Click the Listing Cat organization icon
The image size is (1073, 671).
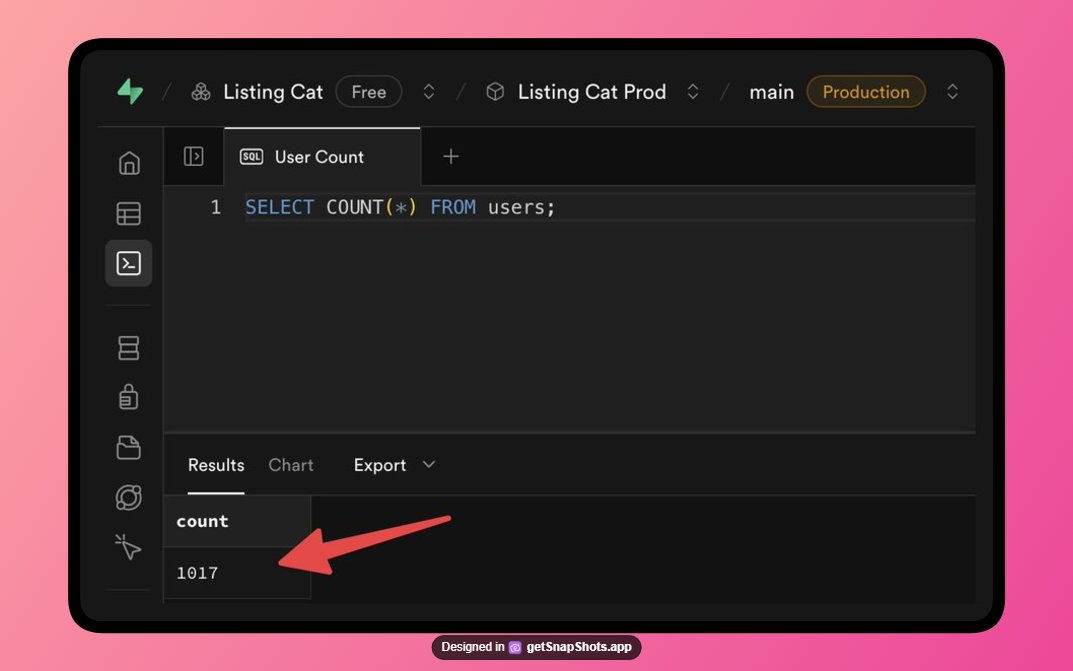[201, 92]
